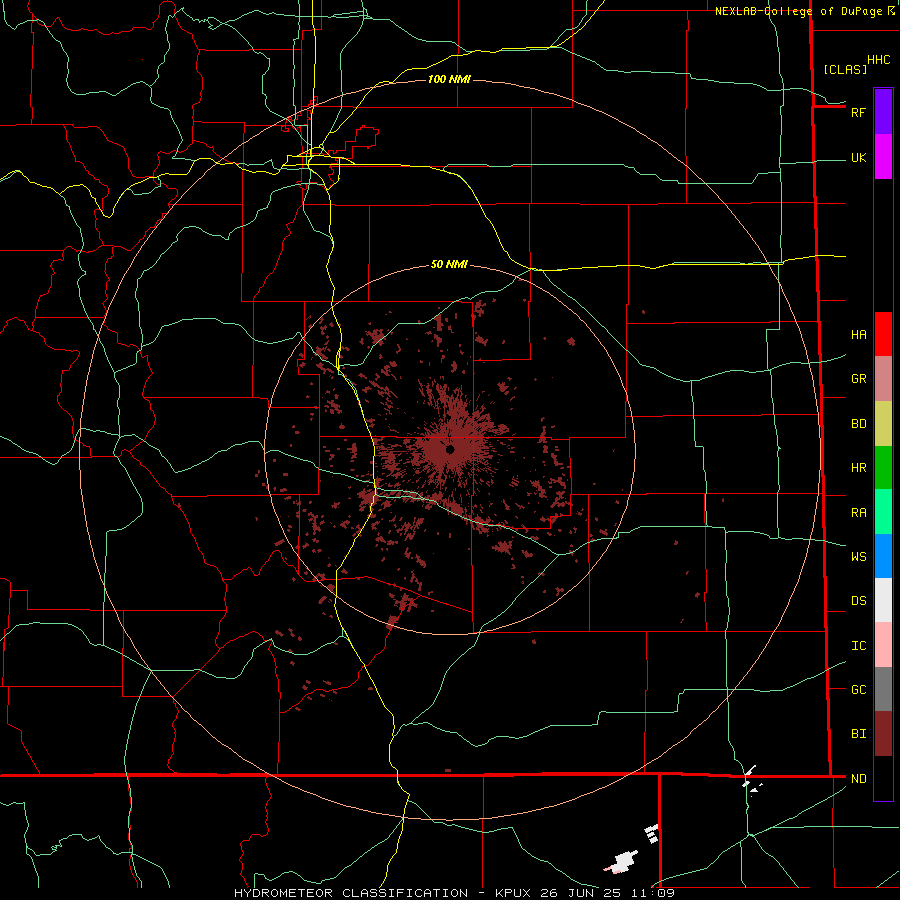Click the UK magenta legend swatch
This screenshot has height=900, width=900.
(883, 157)
